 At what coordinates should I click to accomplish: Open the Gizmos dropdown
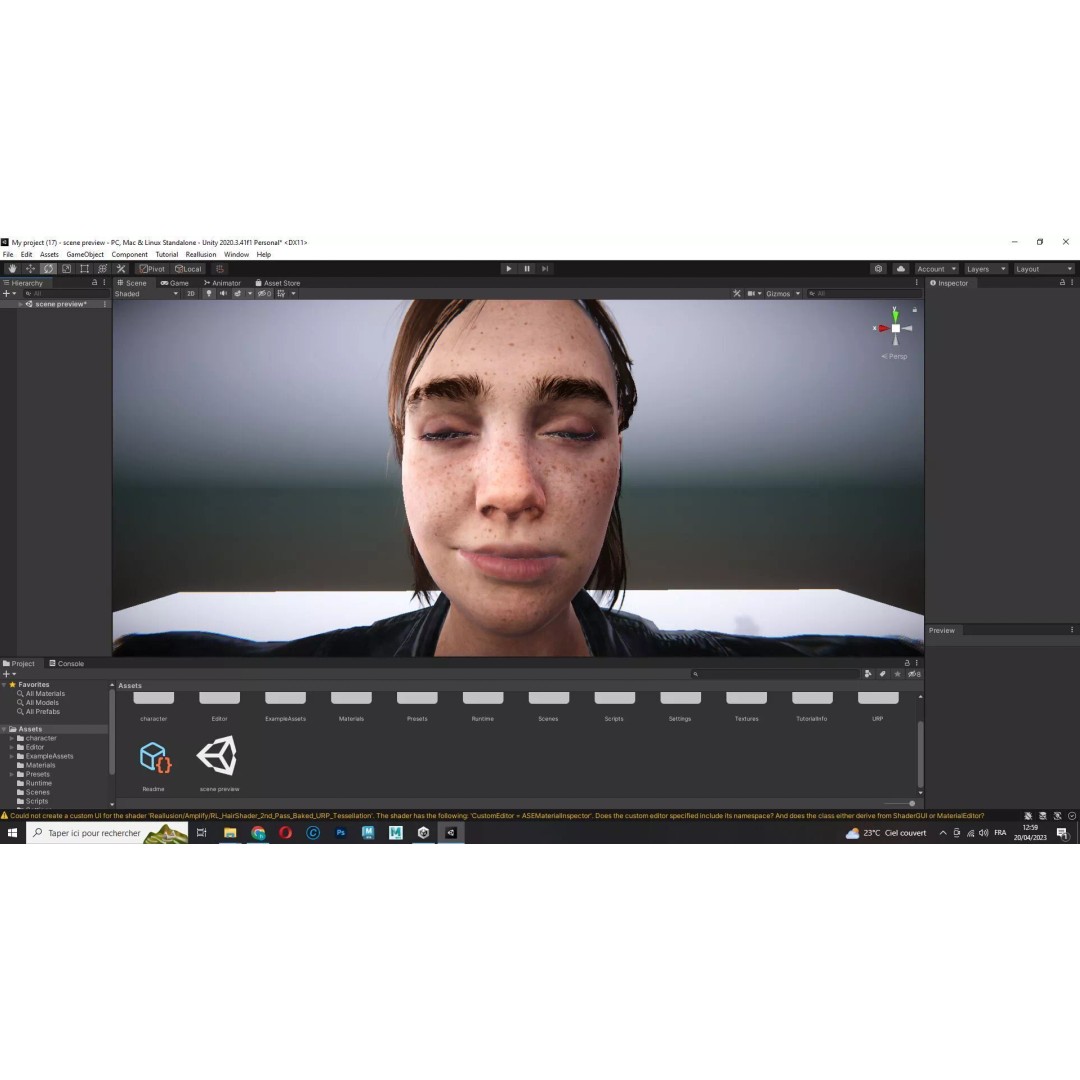coord(783,293)
